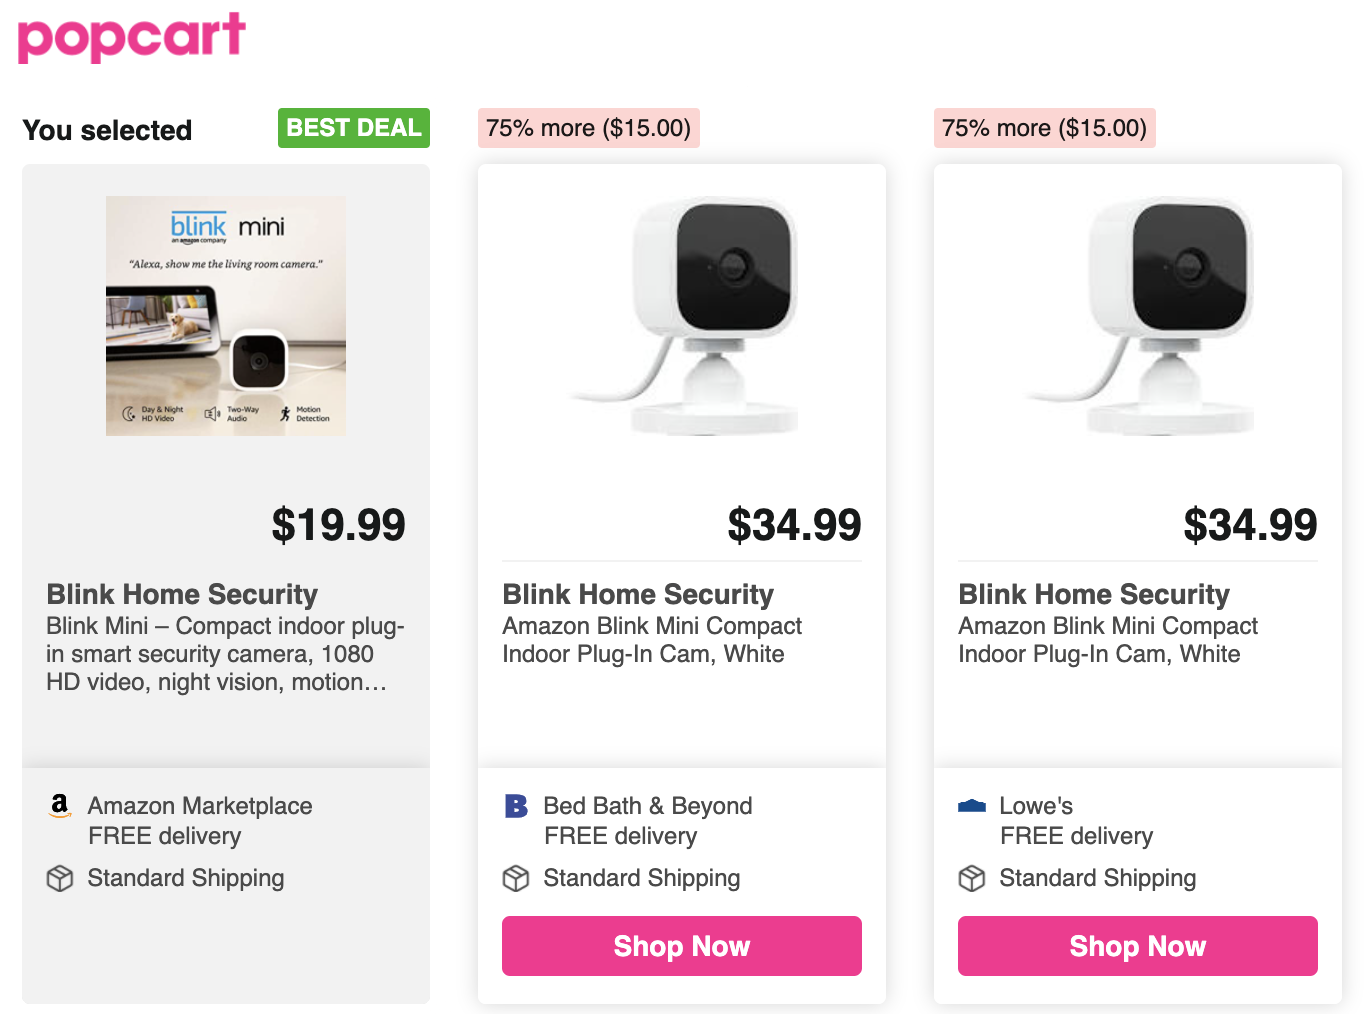Viewport: 1370px width, 1024px height.
Task: Click the $19.99 Amazon price
Action: [x=338, y=525]
